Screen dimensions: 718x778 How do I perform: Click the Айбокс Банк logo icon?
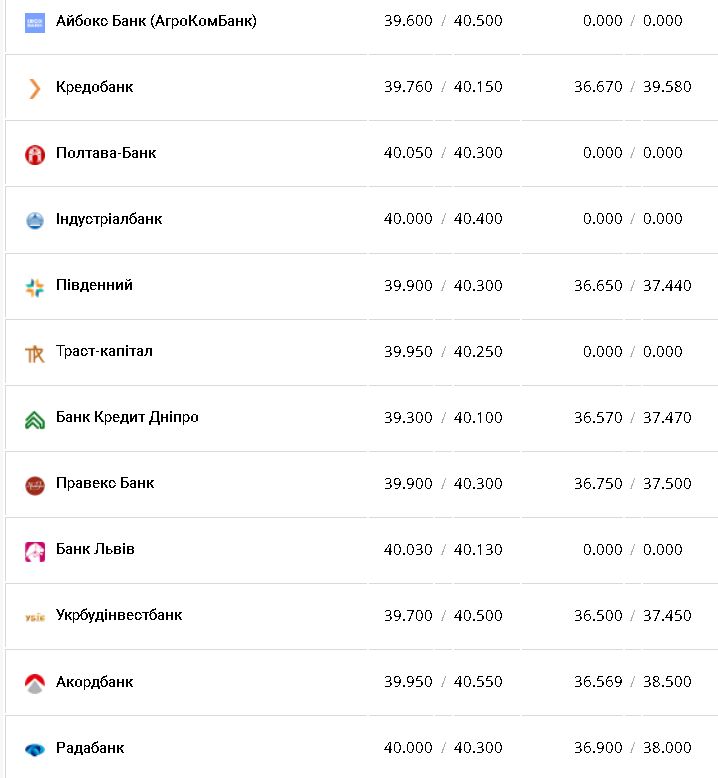pos(35,22)
